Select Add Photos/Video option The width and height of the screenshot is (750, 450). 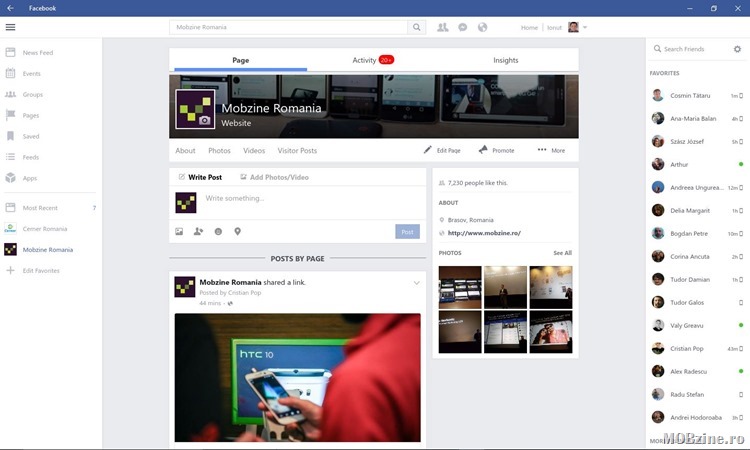click(274, 177)
